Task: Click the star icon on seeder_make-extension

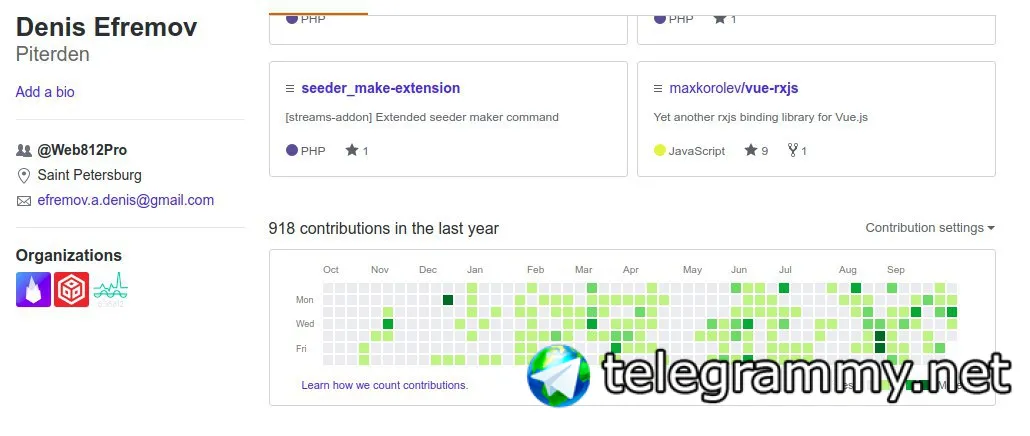Action: coord(352,150)
